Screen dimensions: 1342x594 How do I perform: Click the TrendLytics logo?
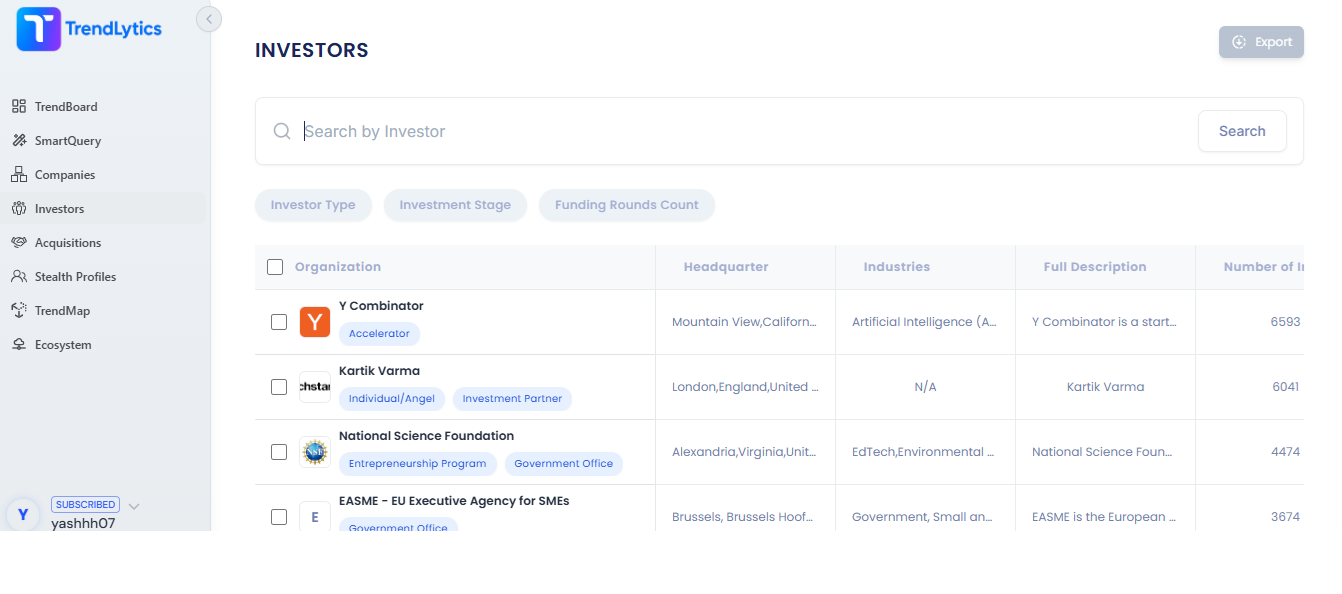pos(89,29)
